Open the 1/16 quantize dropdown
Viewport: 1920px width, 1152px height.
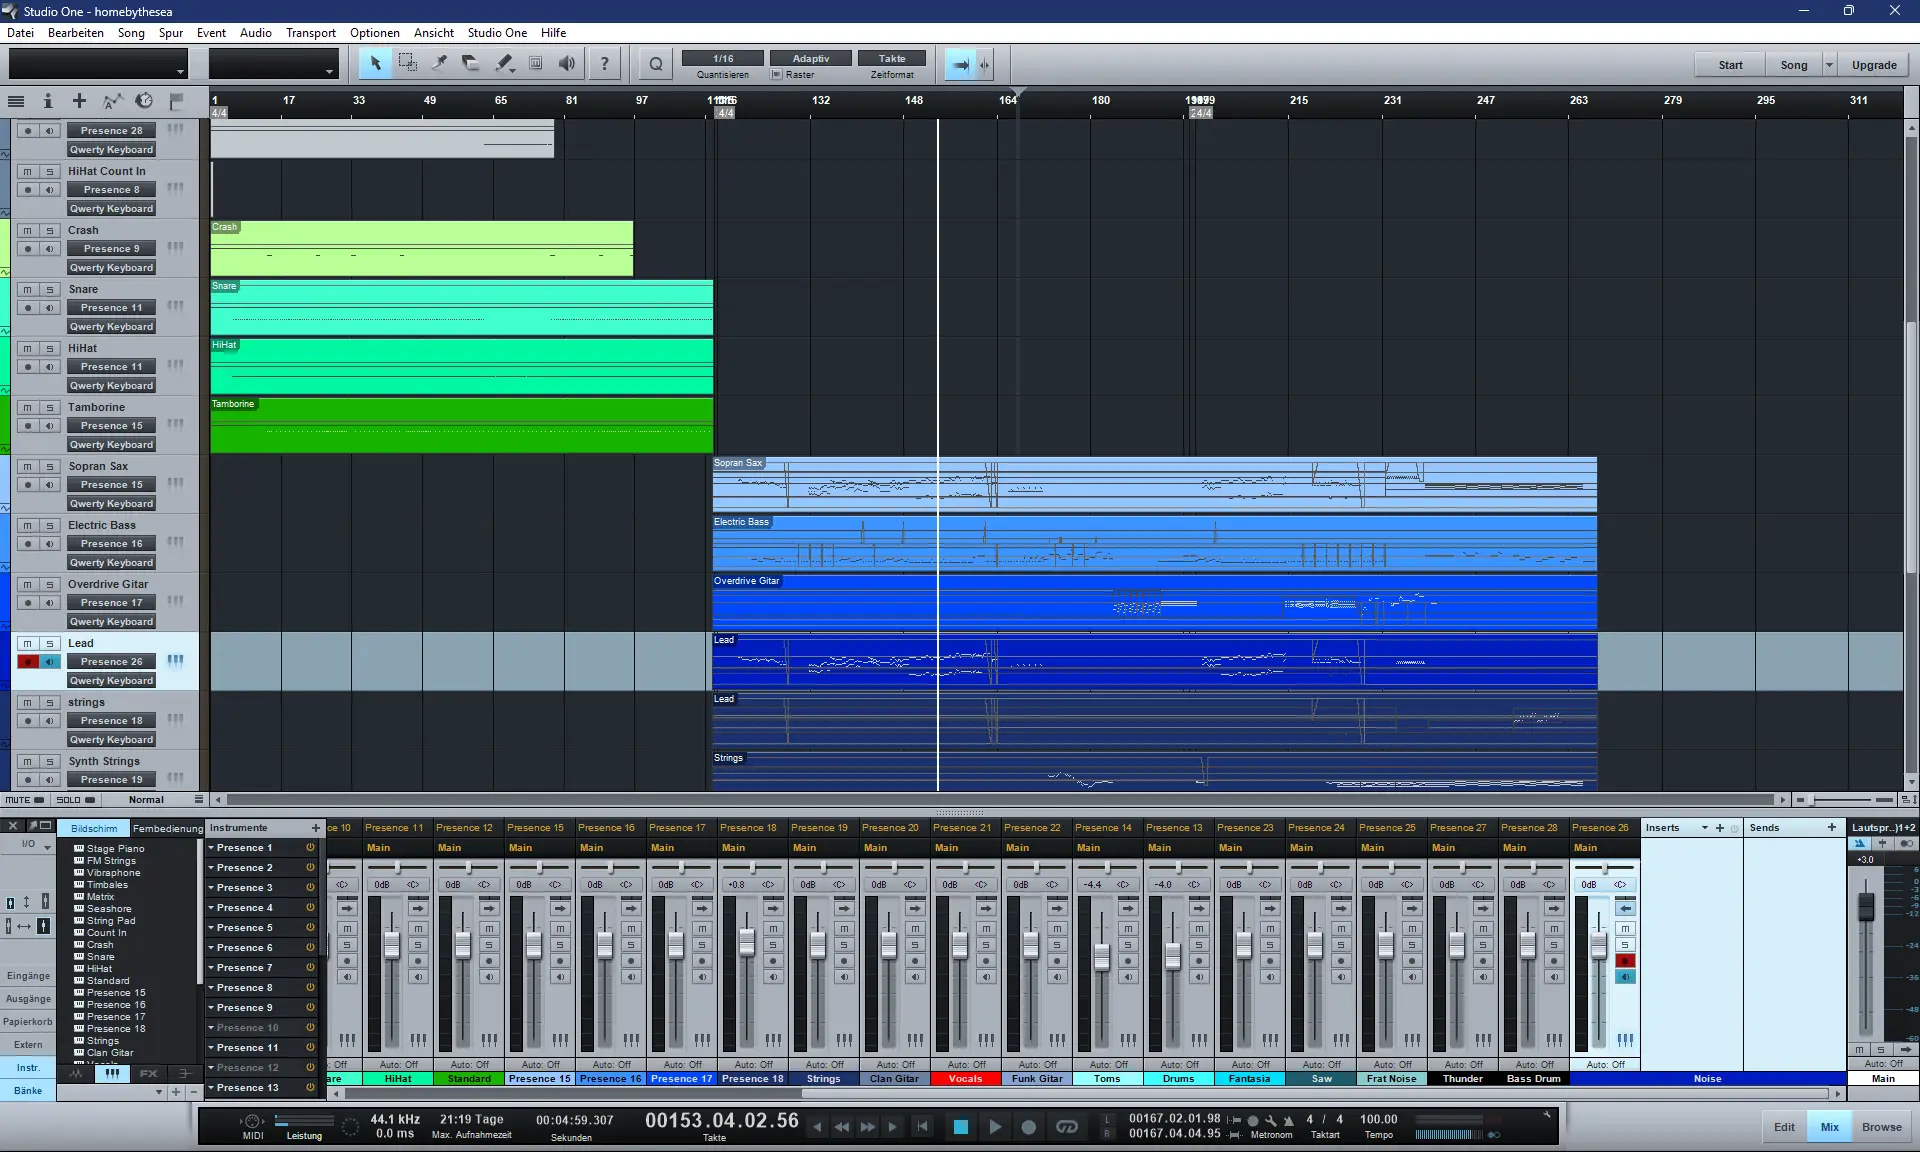(722, 58)
